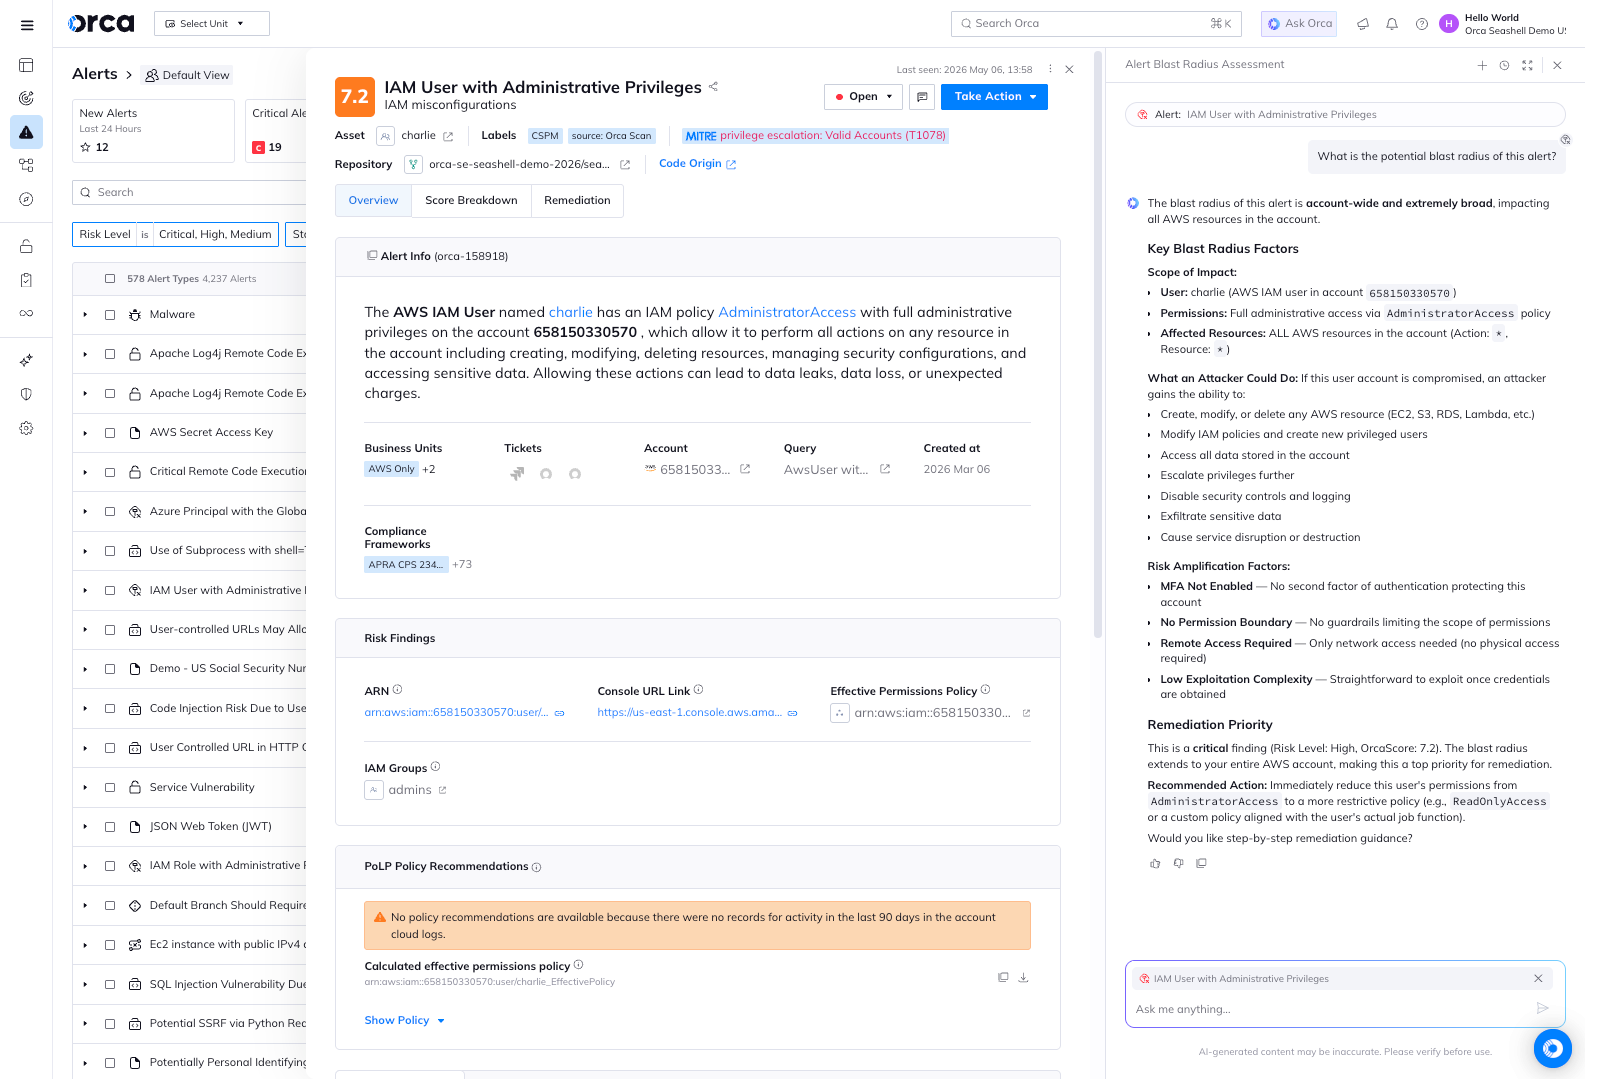This screenshot has width=1600, height=1079.
Task: Open the compliance clipboard sidebar icon
Action: click(x=27, y=280)
